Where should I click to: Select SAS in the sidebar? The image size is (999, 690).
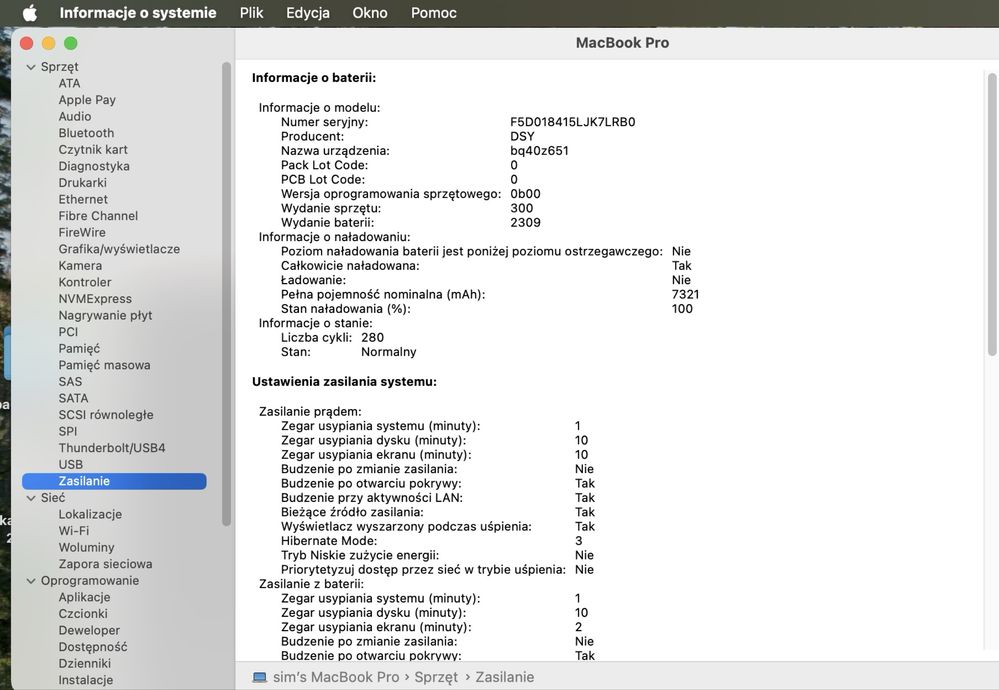70,382
